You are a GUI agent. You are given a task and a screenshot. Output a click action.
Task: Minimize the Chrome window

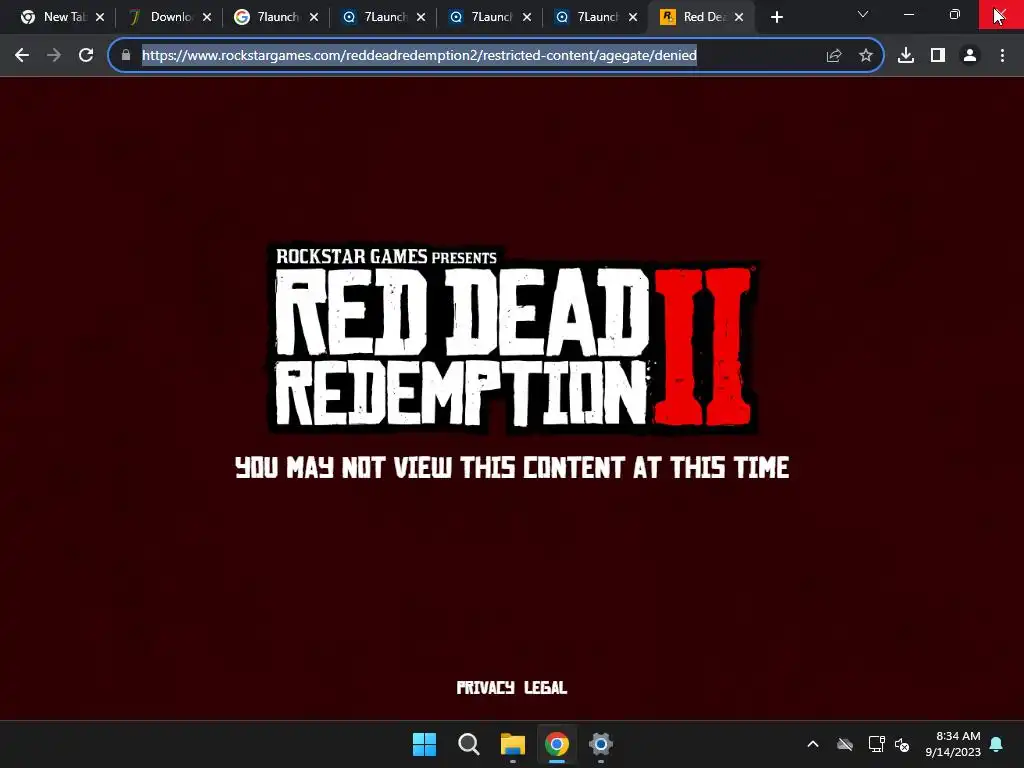coord(908,14)
